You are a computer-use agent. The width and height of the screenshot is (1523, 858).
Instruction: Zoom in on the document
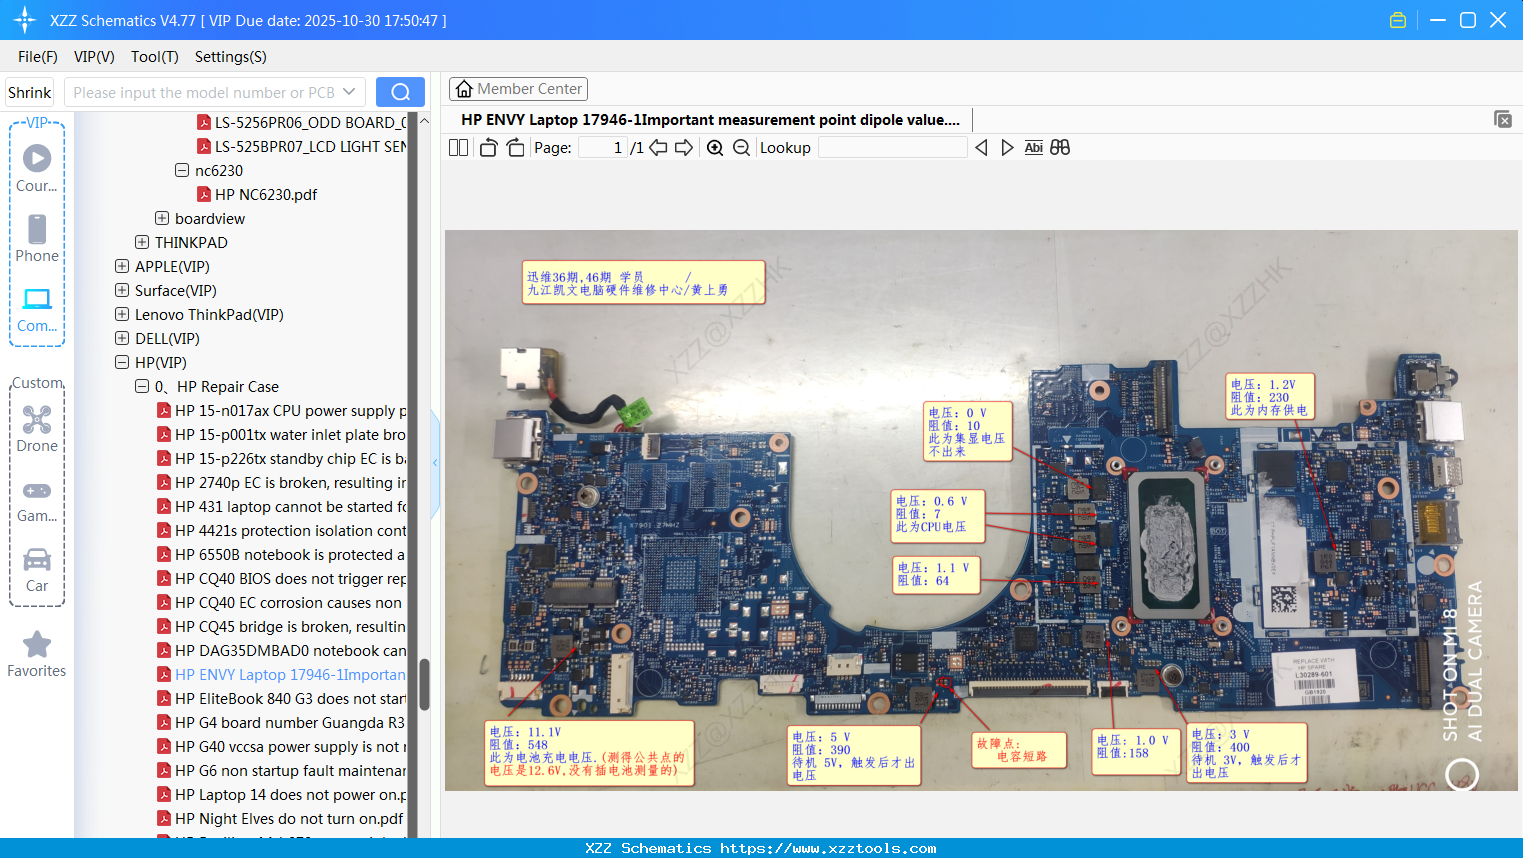pos(715,148)
